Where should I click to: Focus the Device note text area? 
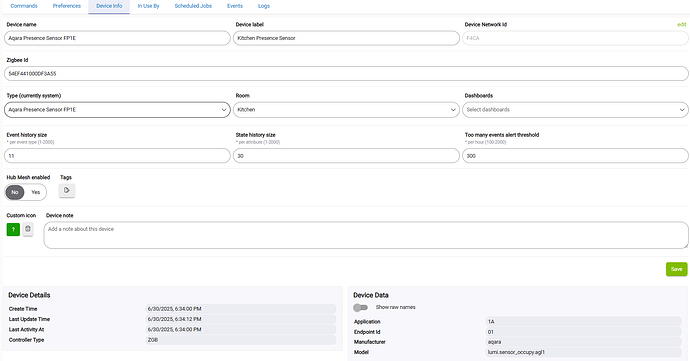[366, 235]
